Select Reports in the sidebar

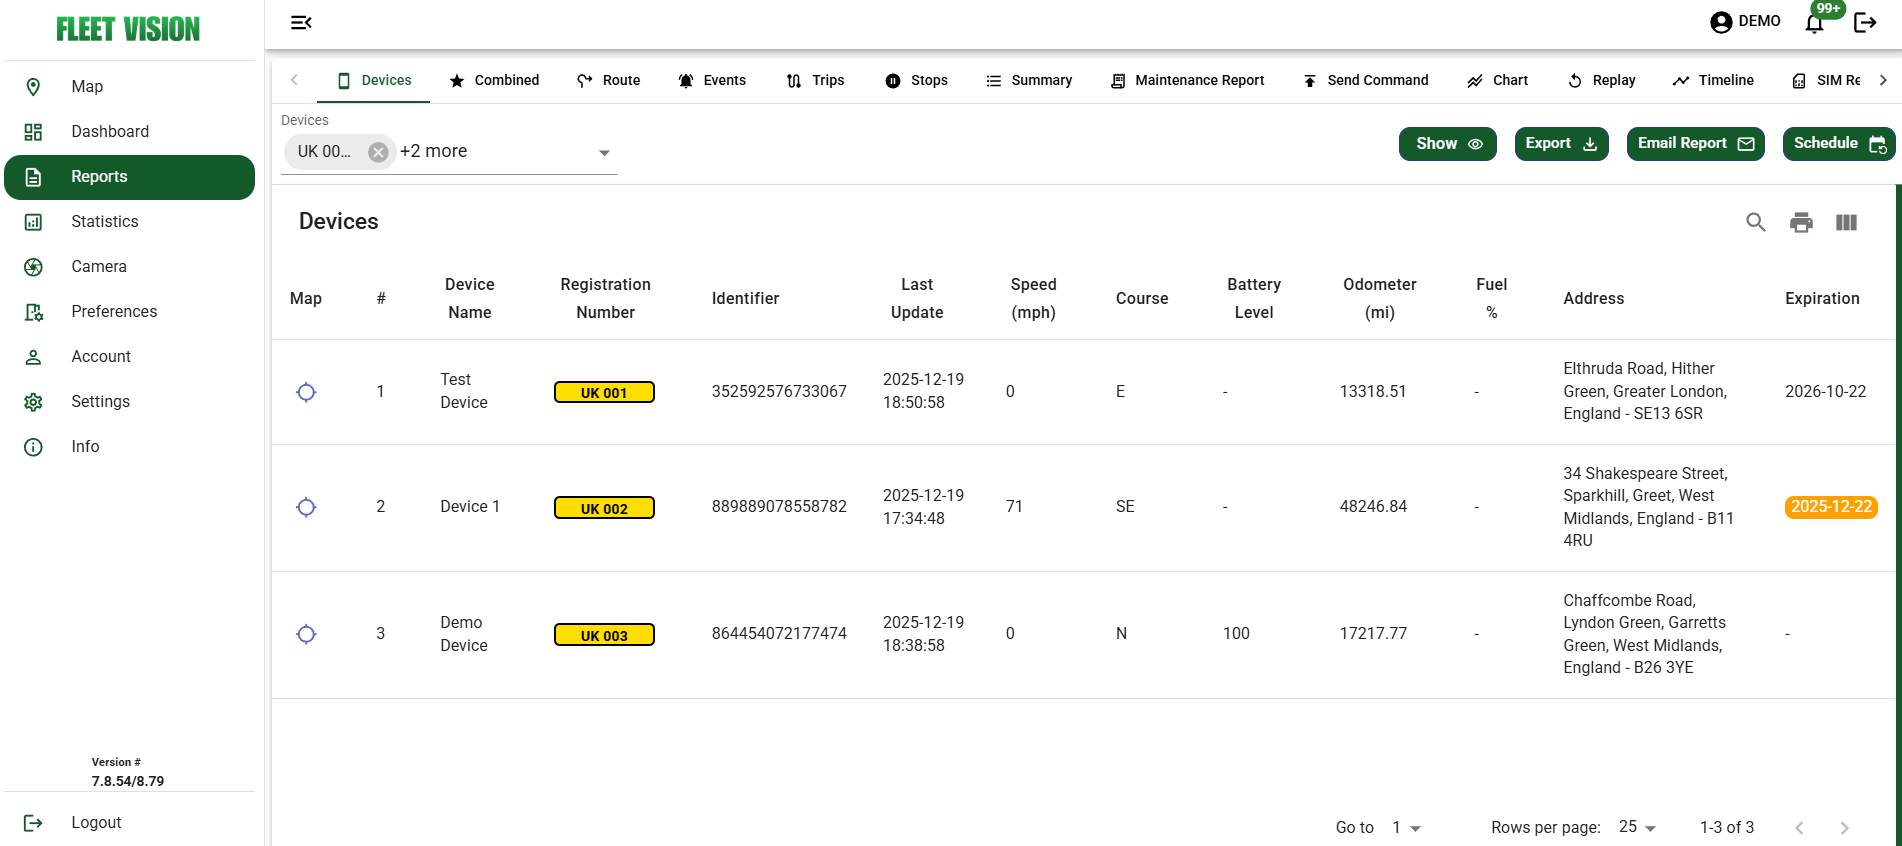pyautogui.click(x=129, y=177)
